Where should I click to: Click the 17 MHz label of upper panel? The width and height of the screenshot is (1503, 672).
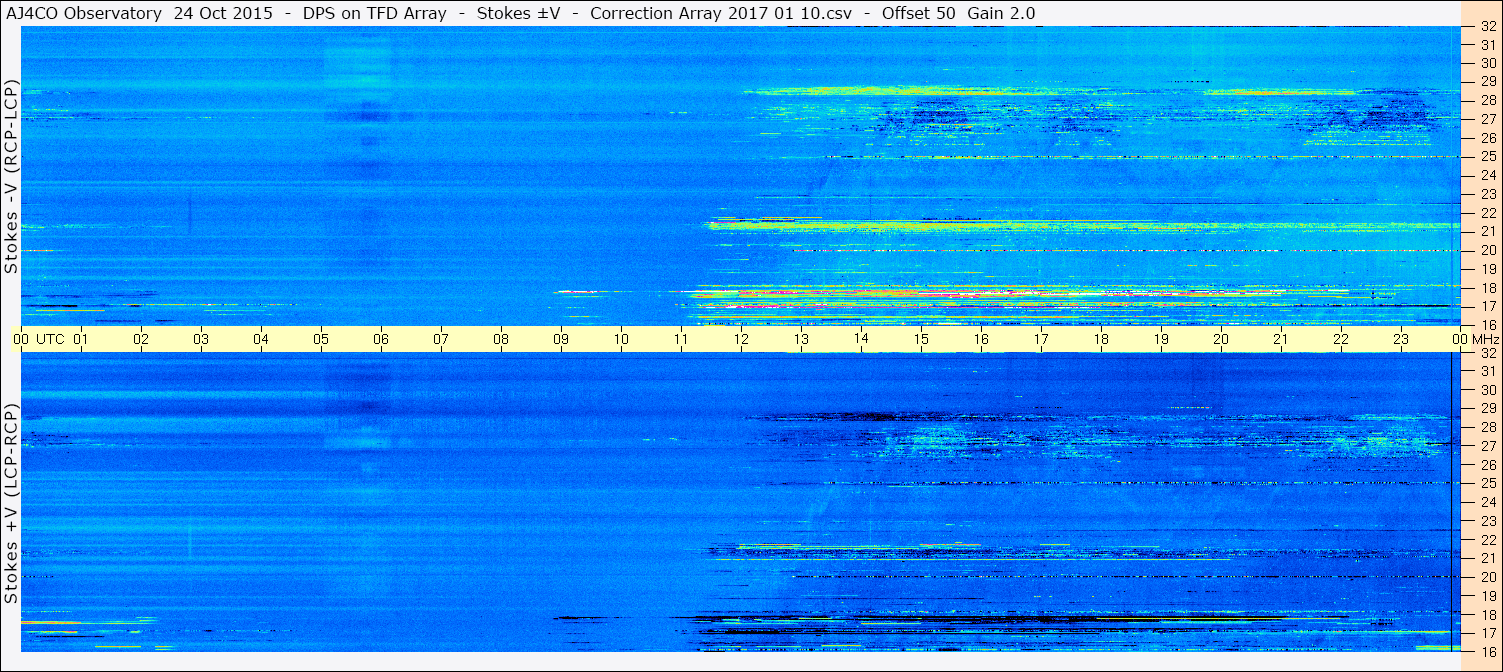[1487, 307]
